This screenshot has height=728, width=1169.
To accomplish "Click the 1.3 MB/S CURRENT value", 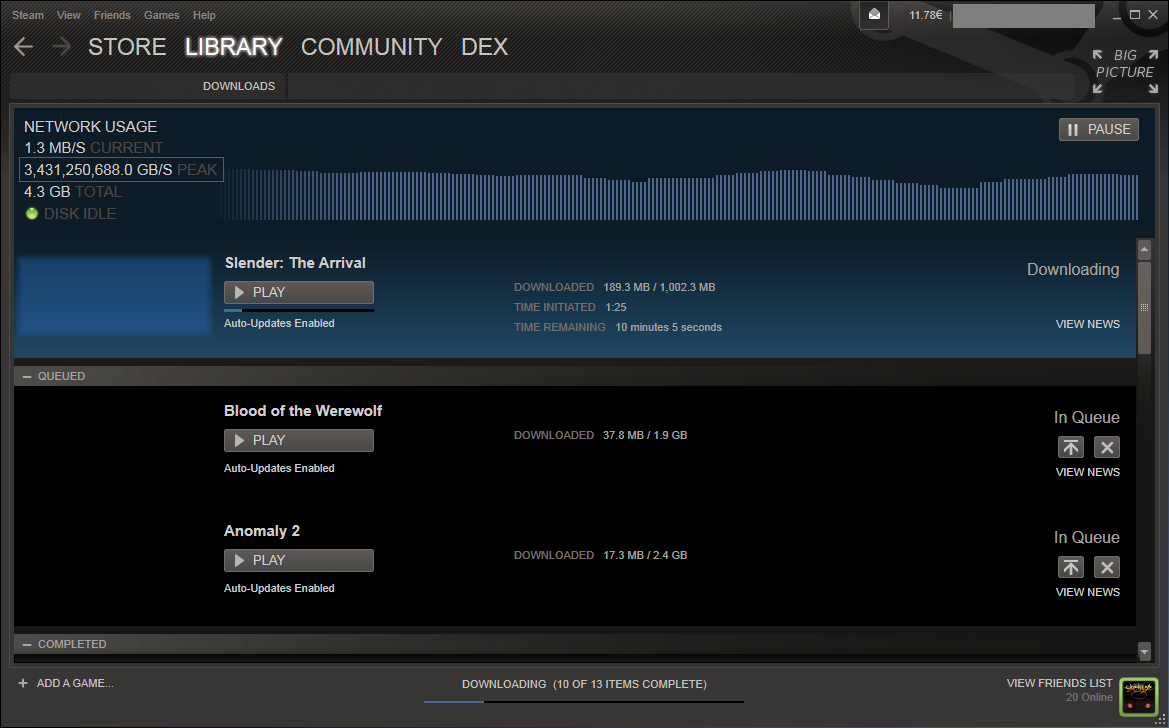I will coord(93,148).
